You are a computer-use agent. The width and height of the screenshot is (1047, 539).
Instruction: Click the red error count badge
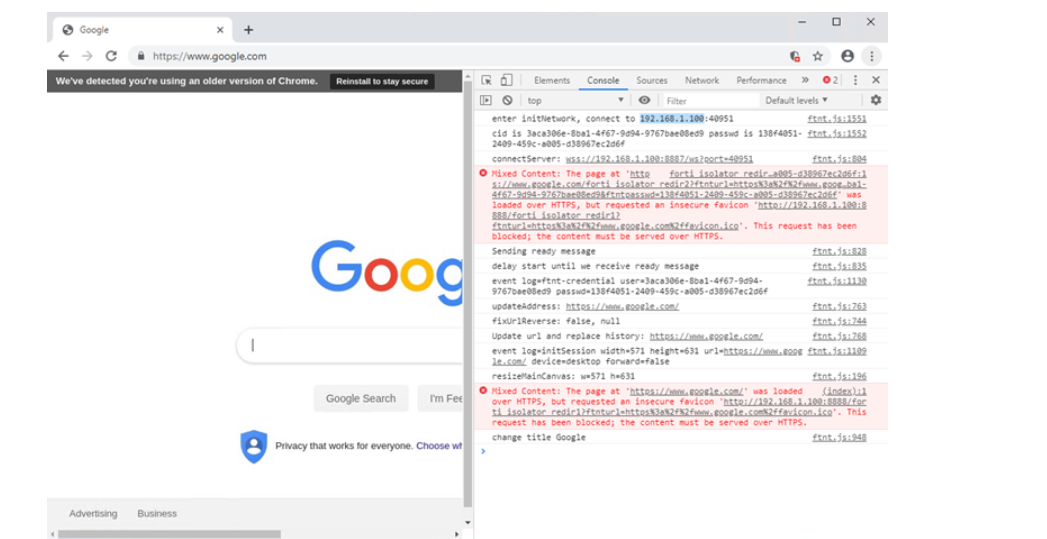830,80
